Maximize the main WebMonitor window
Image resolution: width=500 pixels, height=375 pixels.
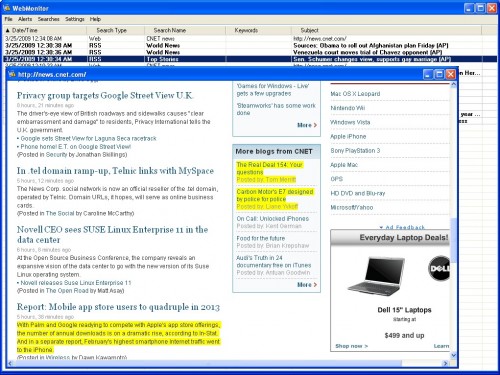pyautogui.click(x=480, y=8)
